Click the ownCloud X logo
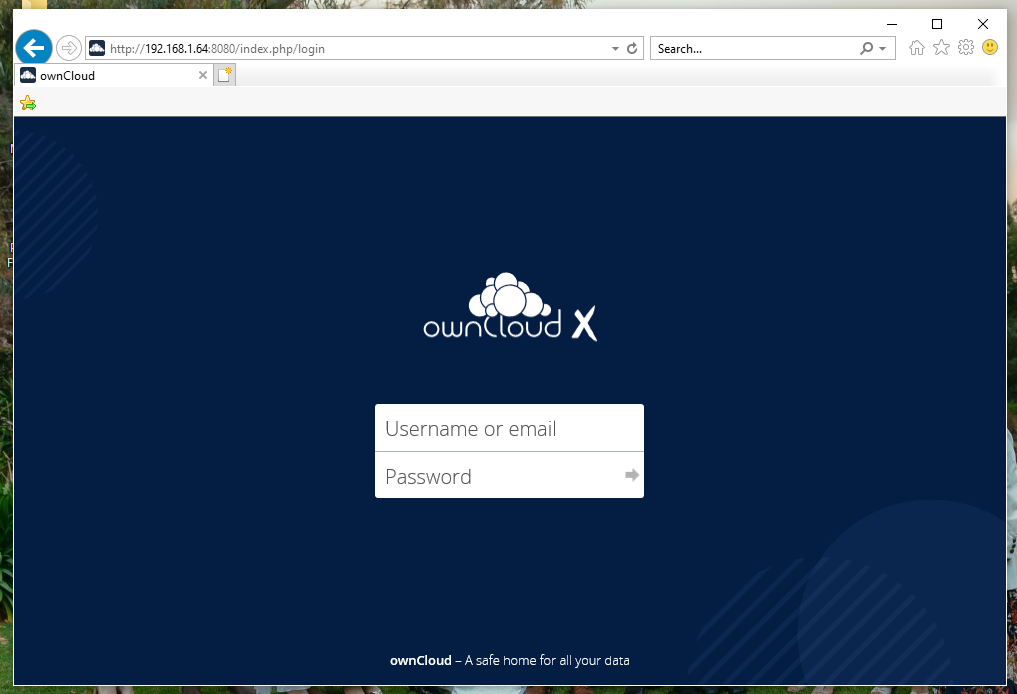Screen dimensions: 1017x694 pyautogui.click(x=508, y=307)
